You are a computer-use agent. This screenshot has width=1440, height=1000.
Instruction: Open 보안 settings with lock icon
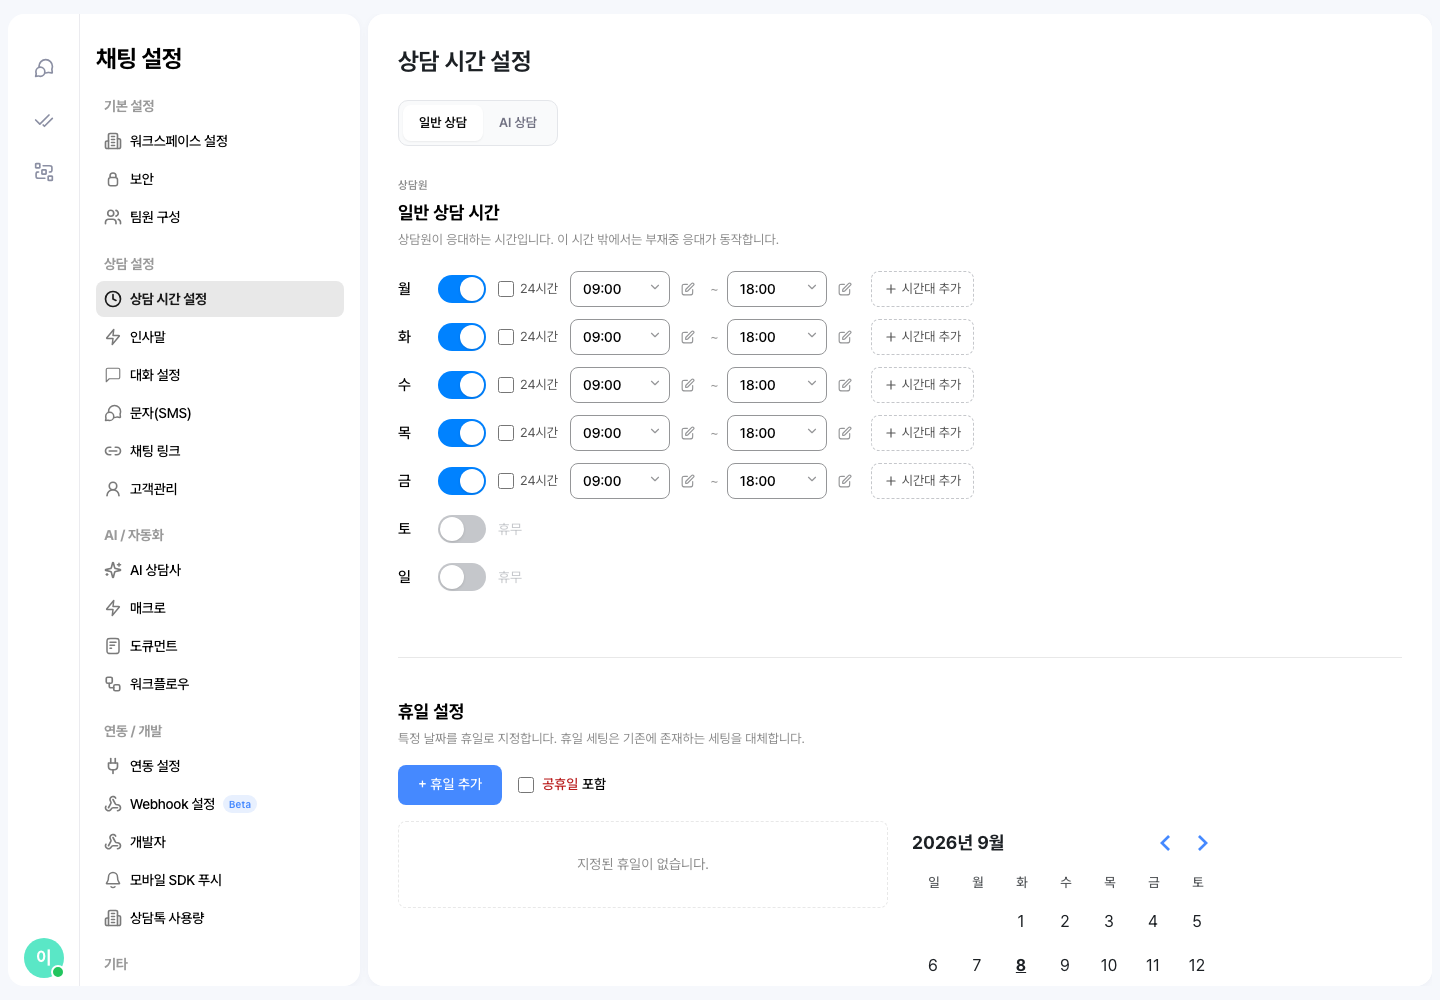click(220, 179)
